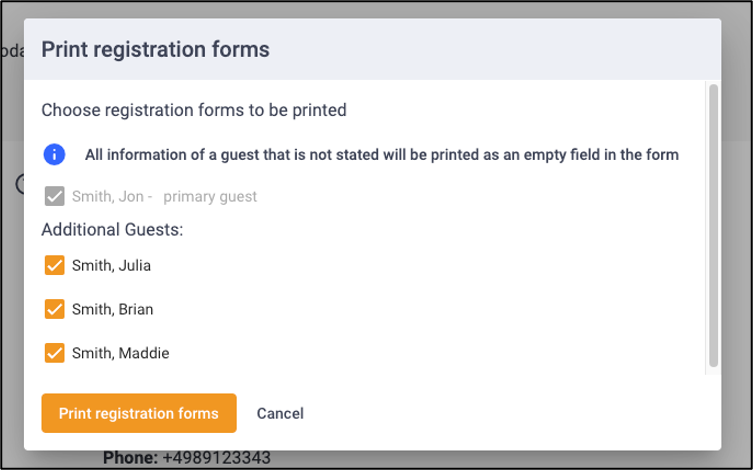Deselect the Smith, Maddie checkbox

coord(54,353)
